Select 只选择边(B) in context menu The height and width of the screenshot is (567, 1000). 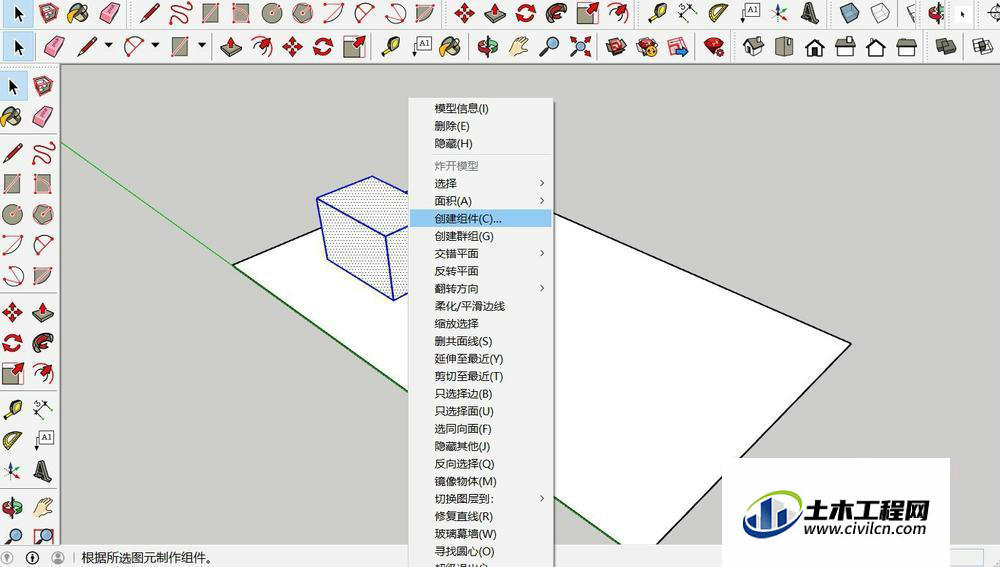tap(480, 394)
